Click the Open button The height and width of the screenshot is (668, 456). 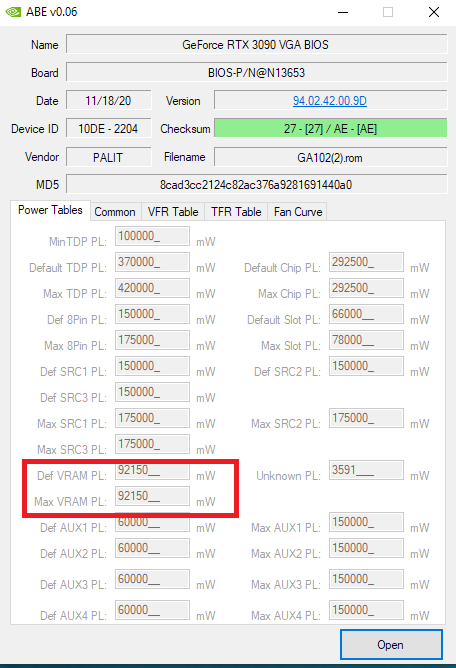pyautogui.click(x=391, y=645)
